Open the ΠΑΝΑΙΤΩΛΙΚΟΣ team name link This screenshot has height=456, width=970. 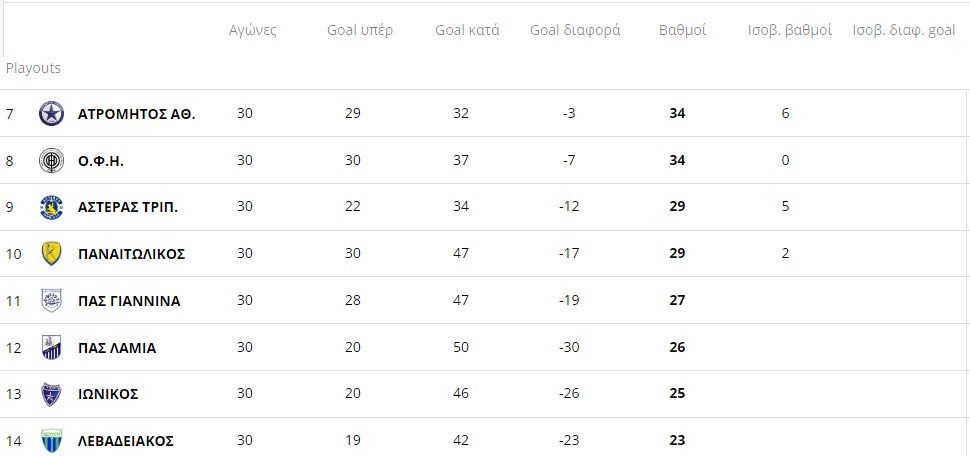coord(132,254)
